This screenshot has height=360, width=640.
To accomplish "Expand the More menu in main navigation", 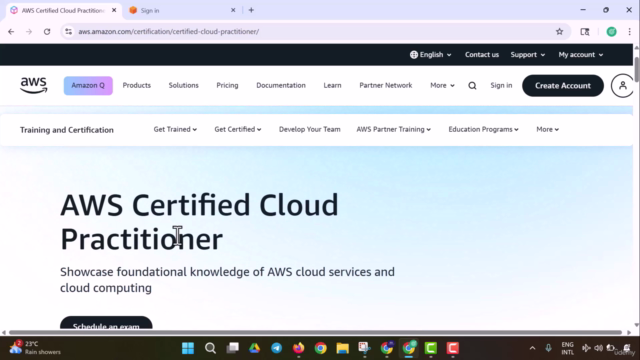I will (x=442, y=85).
